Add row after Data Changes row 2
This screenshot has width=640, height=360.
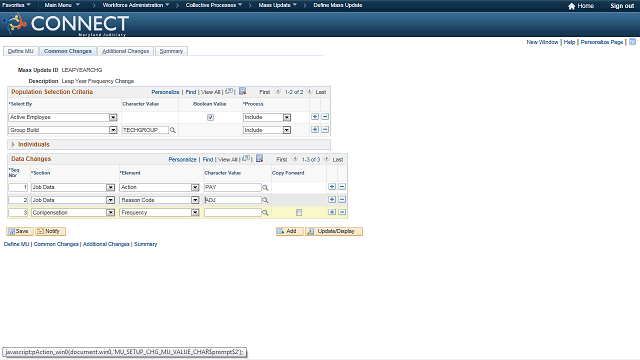[332, 200]
